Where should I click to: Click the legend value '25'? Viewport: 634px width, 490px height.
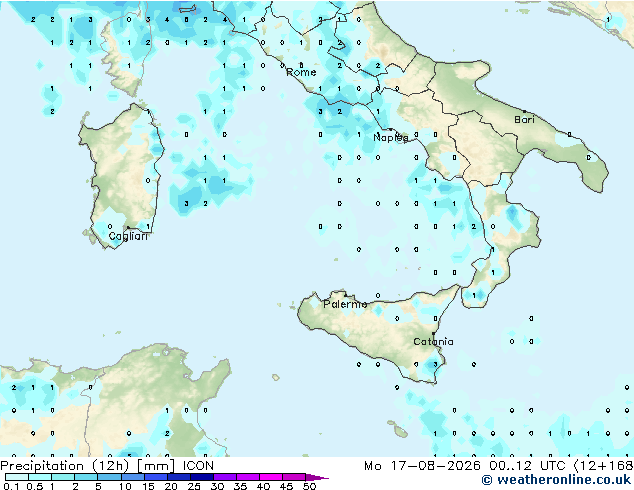[194, 486]
